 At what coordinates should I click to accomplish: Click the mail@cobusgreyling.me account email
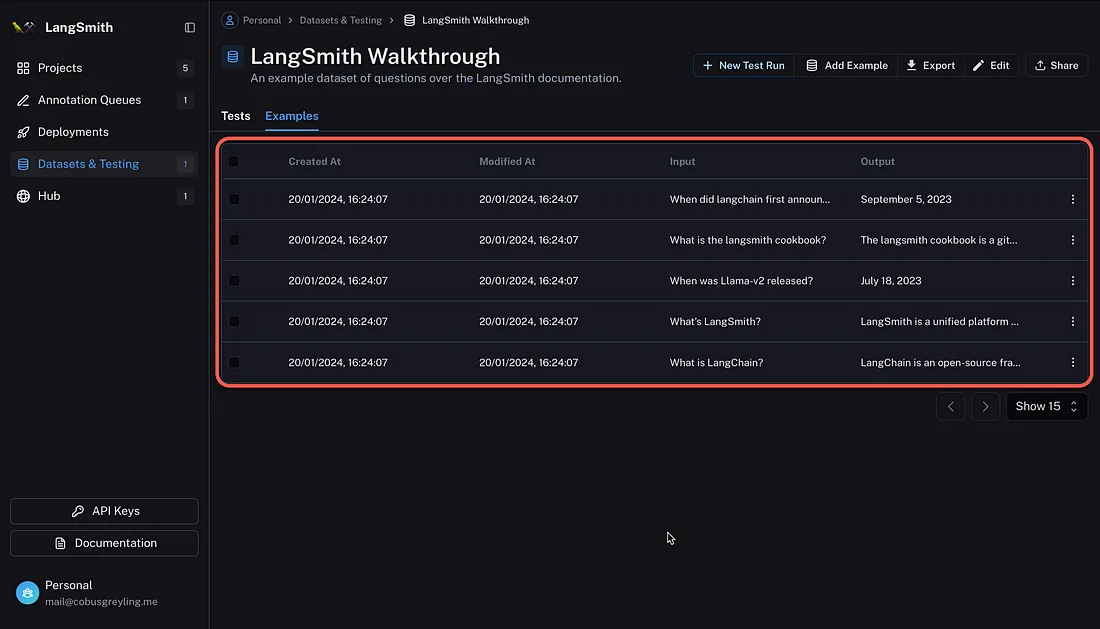(x=101, y=602)
